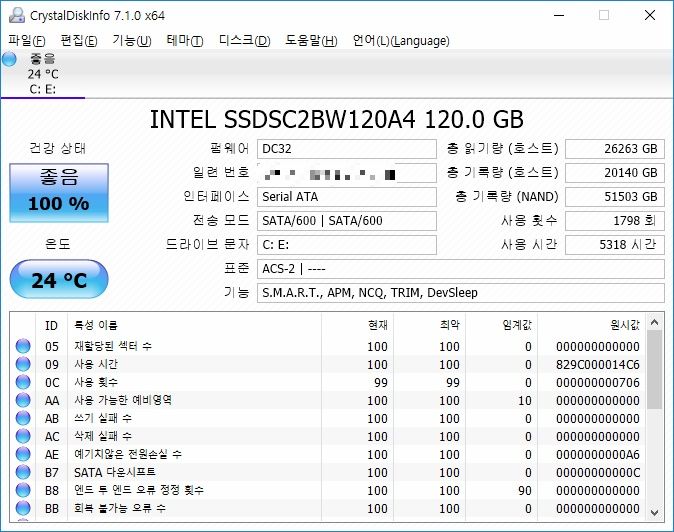Click the ID column header
Viewport: 674px width, 532px height.
52,325
